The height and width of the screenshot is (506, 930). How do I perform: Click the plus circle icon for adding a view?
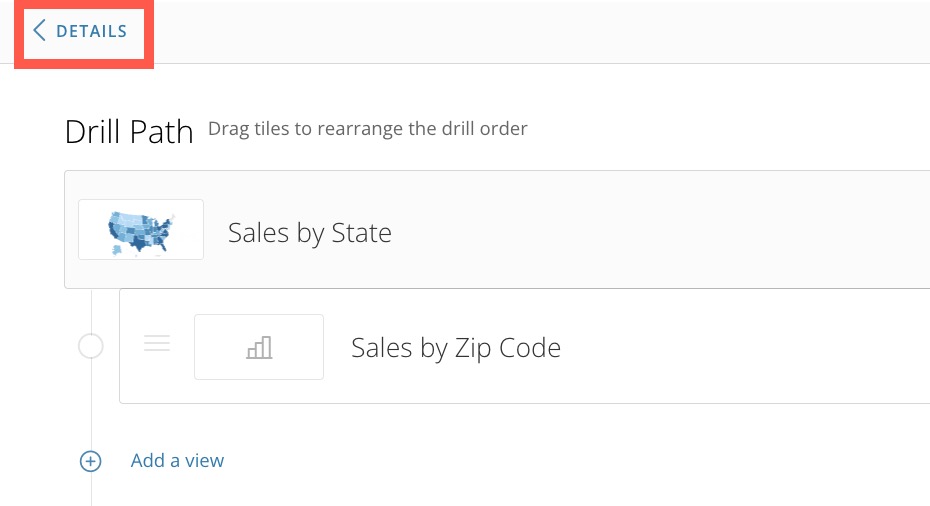[91, 462]
